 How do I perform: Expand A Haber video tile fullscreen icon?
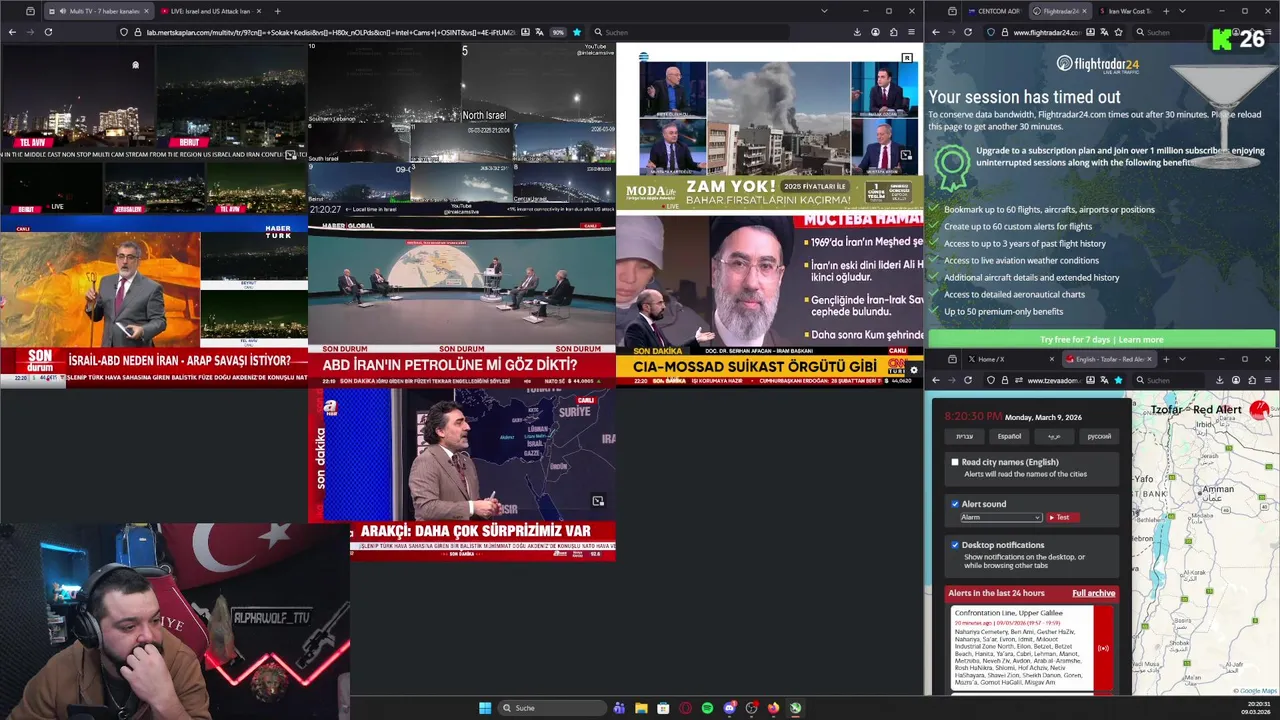598,501
